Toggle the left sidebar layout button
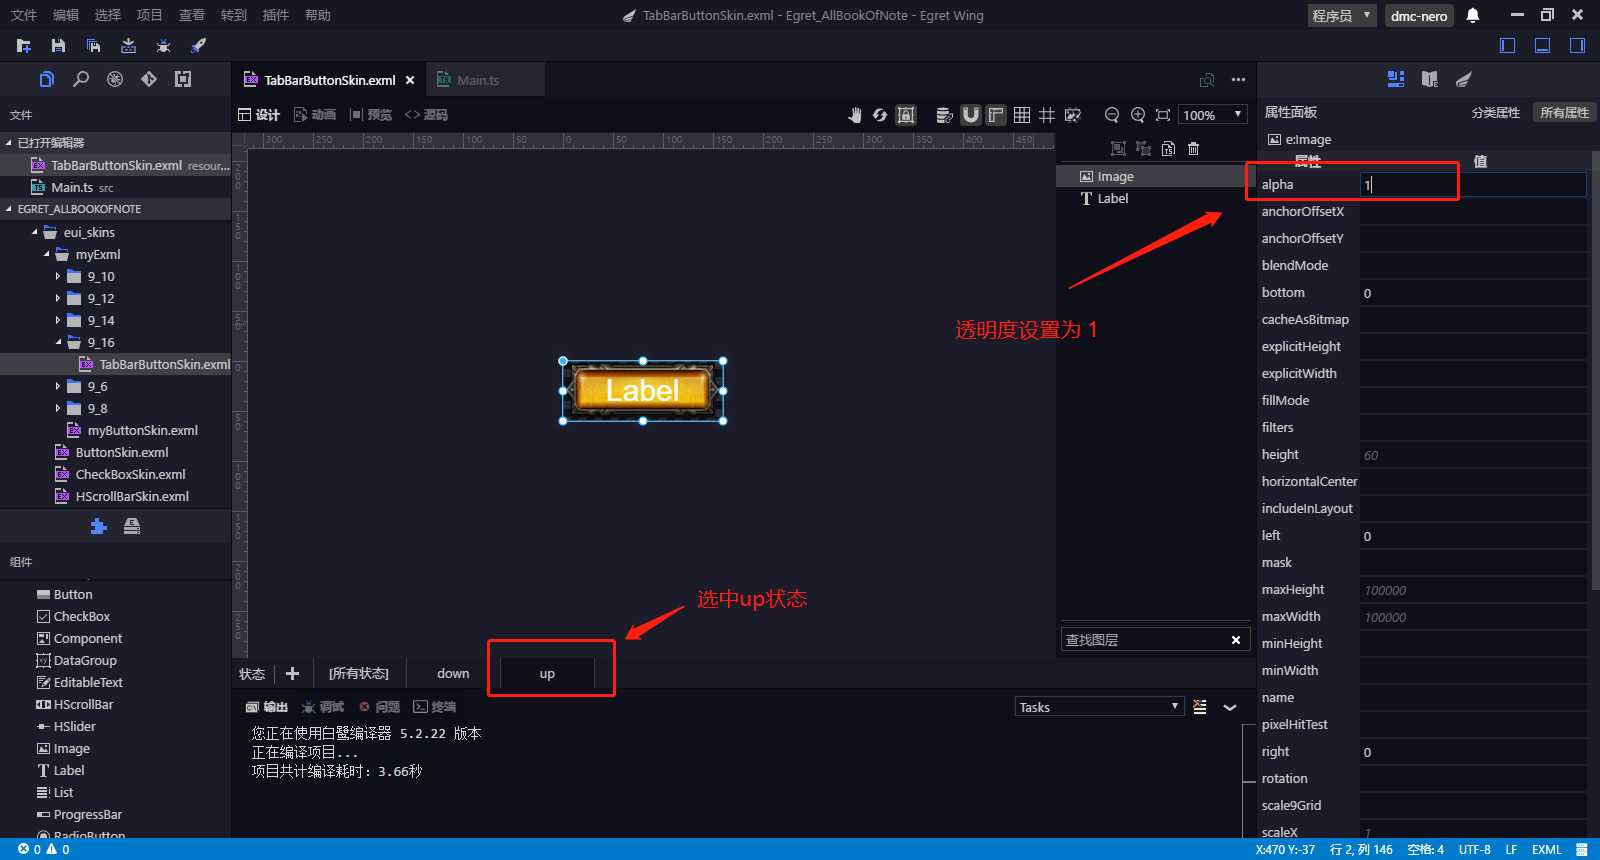Screen dimensions: 1600x860 coord(1508,45)
